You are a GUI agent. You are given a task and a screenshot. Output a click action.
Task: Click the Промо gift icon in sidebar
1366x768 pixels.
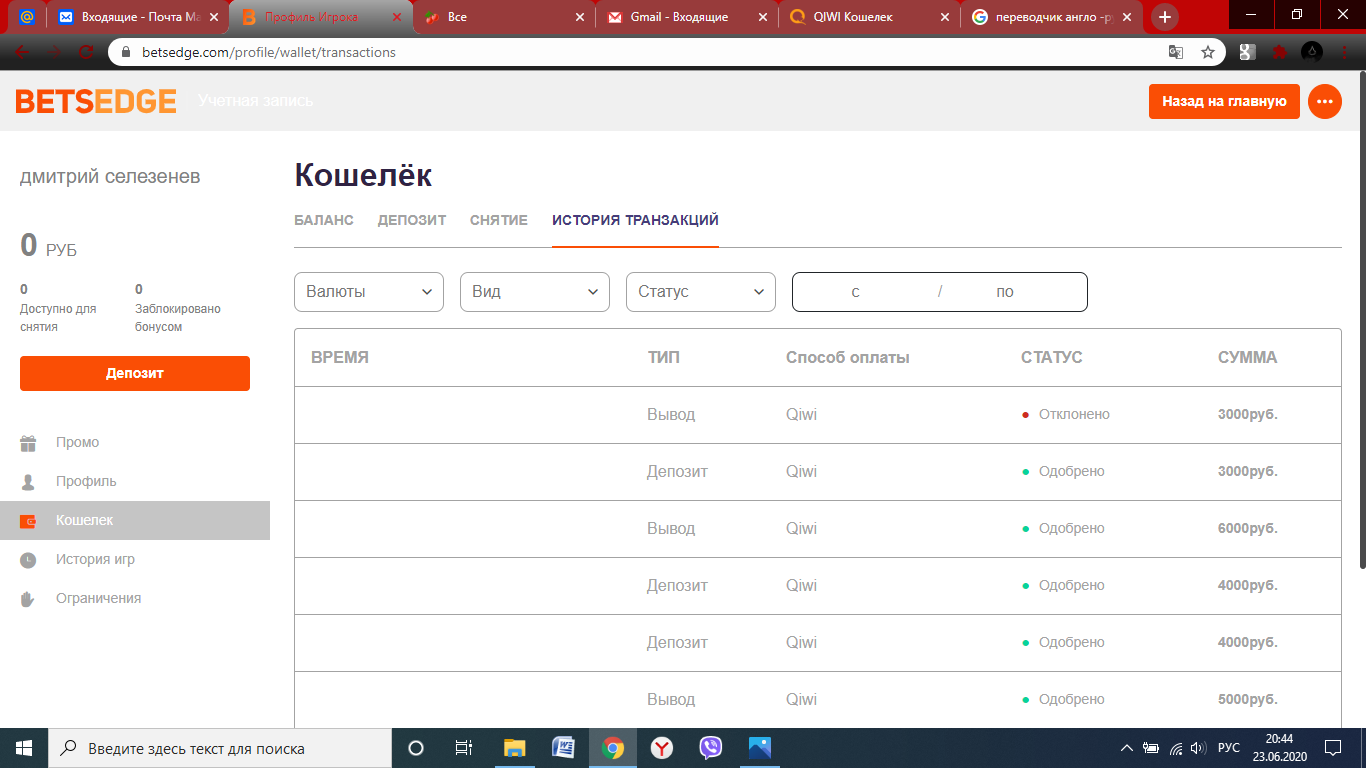click(28, 443)
